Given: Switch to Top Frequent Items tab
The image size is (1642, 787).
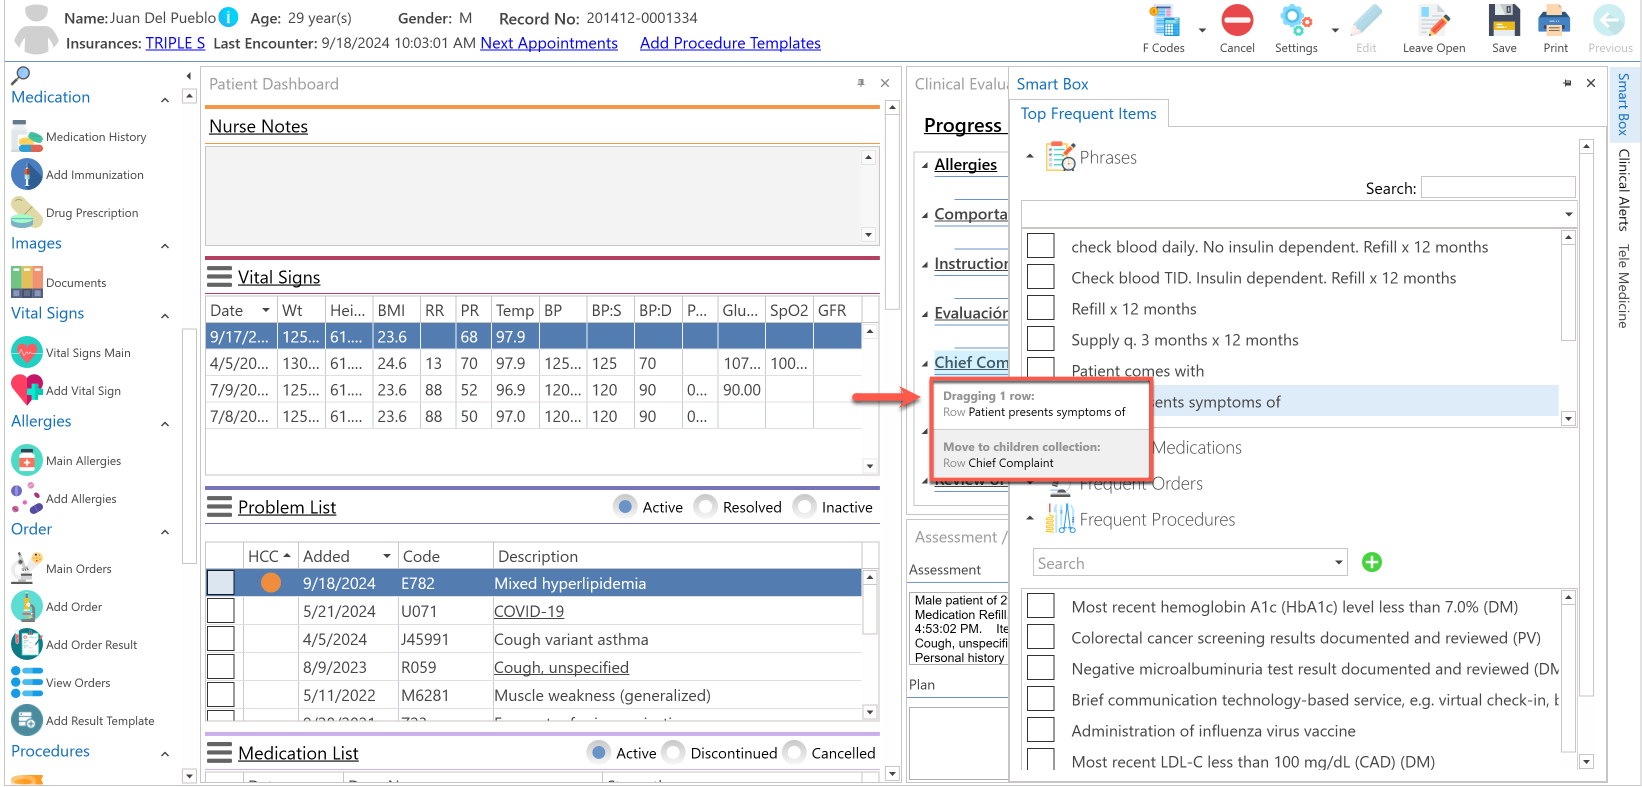Looking at the screenshot, I should [x=1088, y=114].
